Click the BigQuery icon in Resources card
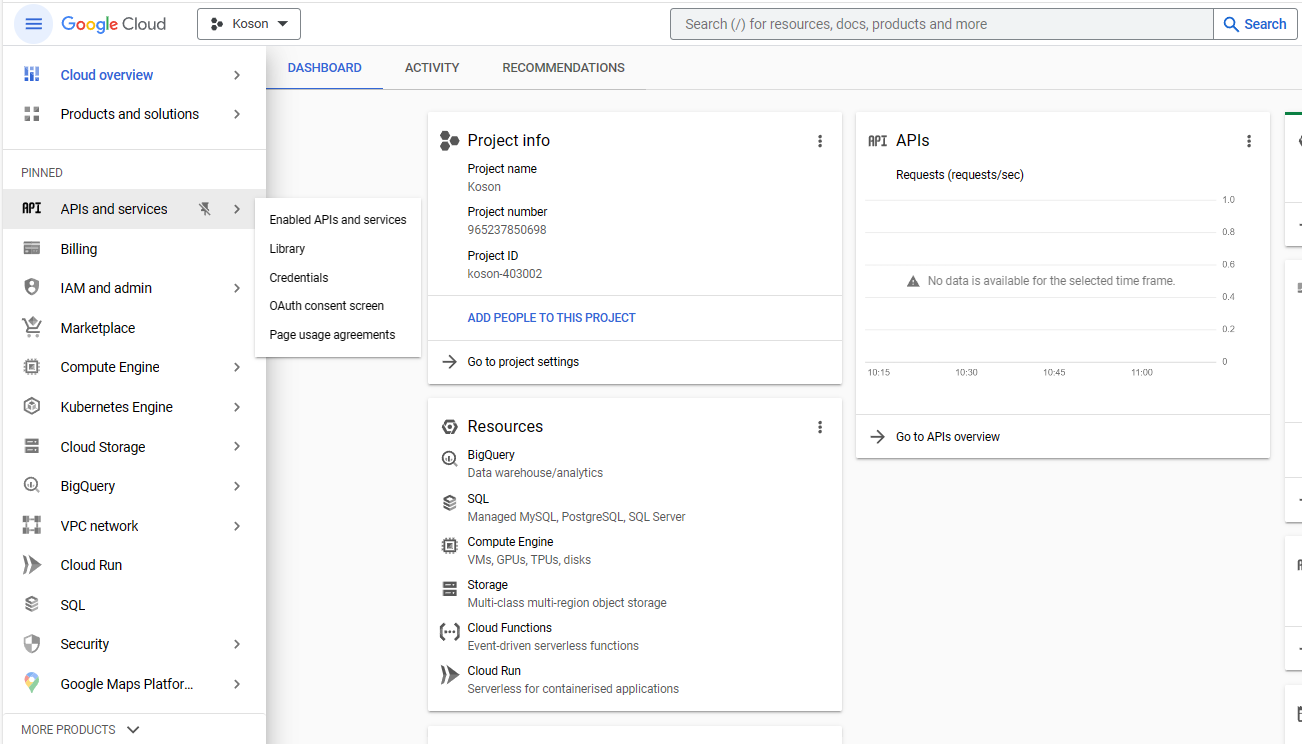This screenshot has width=1302, height=744. click(x=450, y=459)
